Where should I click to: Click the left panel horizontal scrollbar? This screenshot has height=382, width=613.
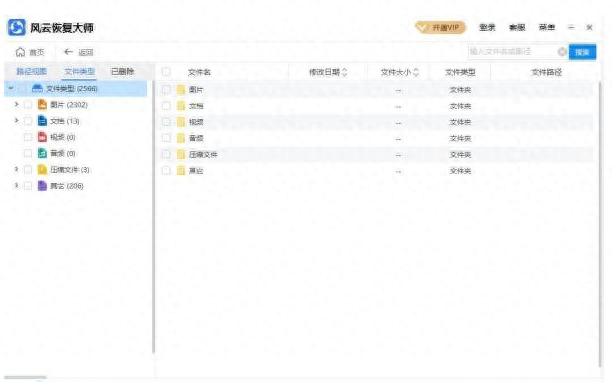(25, 378)
